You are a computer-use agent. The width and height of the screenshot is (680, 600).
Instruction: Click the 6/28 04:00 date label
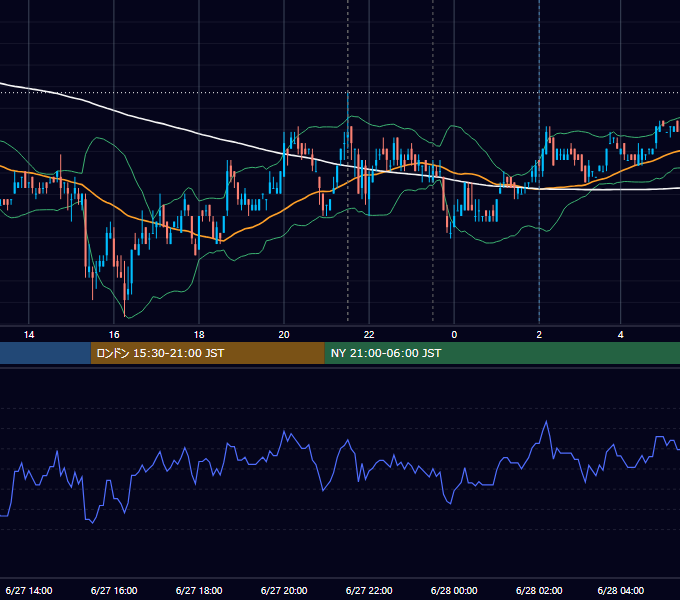pyautogui.click(x=621, y=590)
